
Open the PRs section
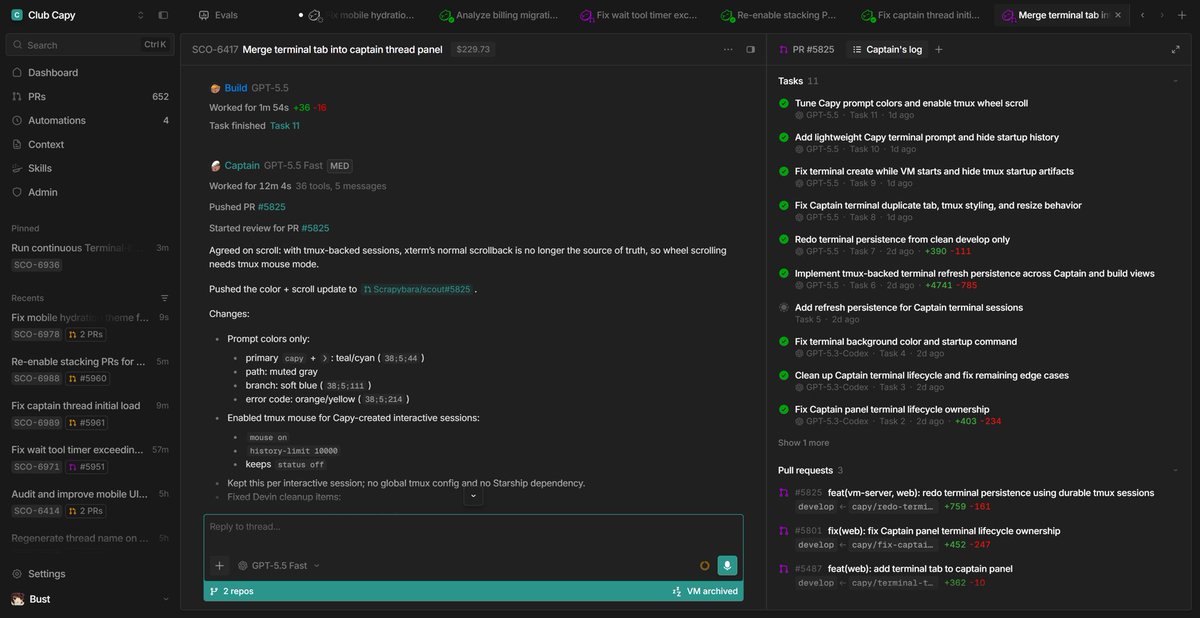pyautogui.click(x=90, y=97)
